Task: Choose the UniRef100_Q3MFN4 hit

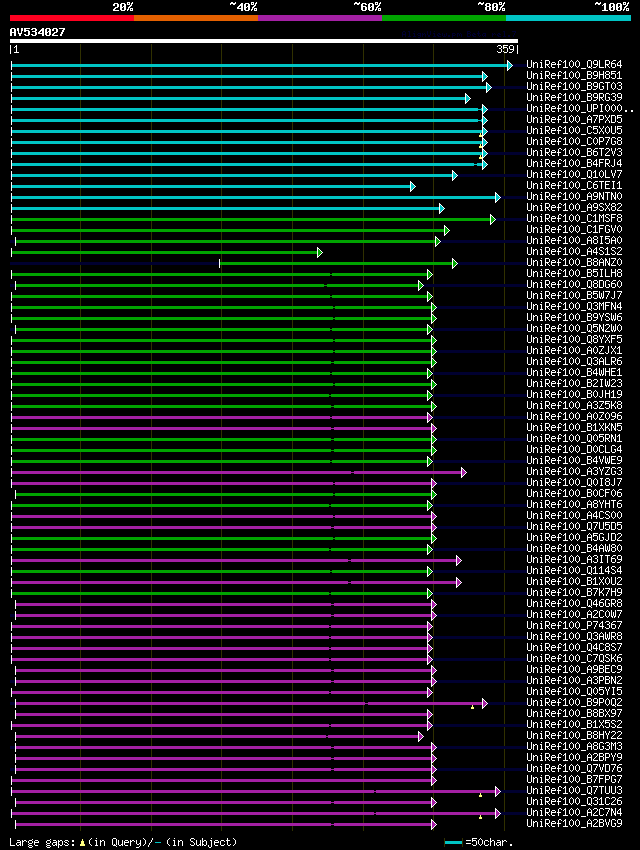Action: [574, 307]
